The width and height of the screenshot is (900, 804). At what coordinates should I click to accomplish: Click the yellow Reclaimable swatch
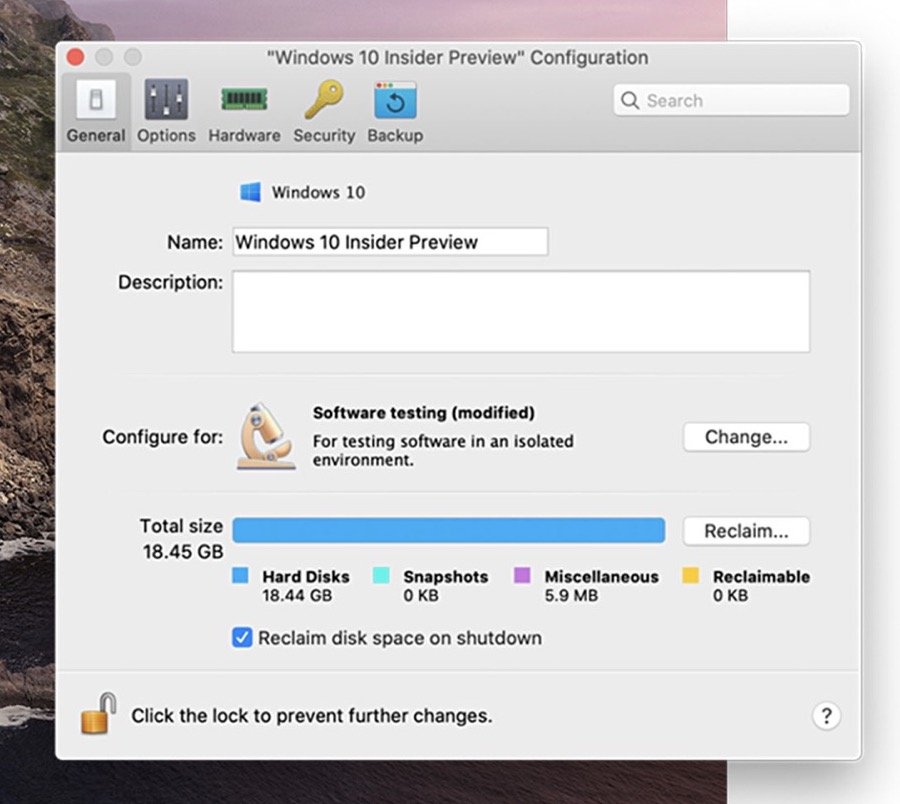(691, 575)
